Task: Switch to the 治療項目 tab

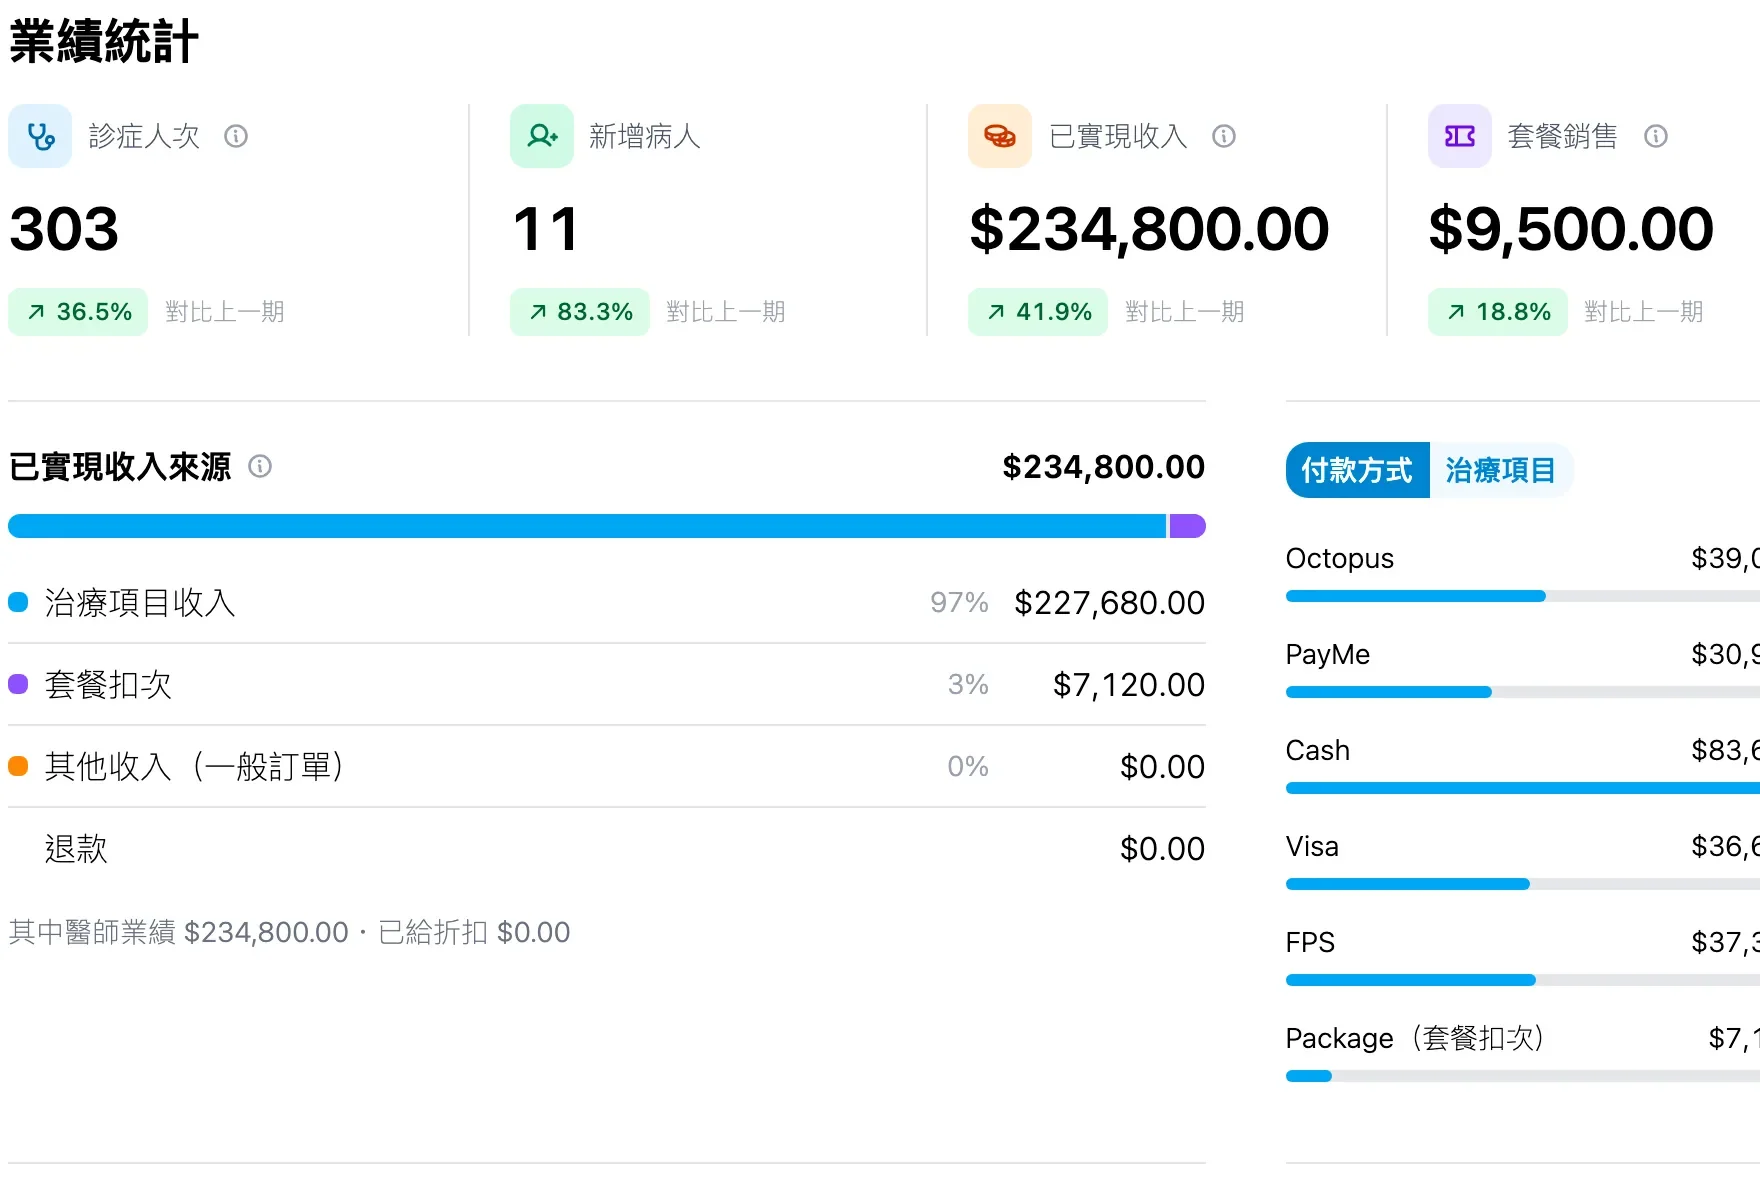Action: coord(1500,470)
